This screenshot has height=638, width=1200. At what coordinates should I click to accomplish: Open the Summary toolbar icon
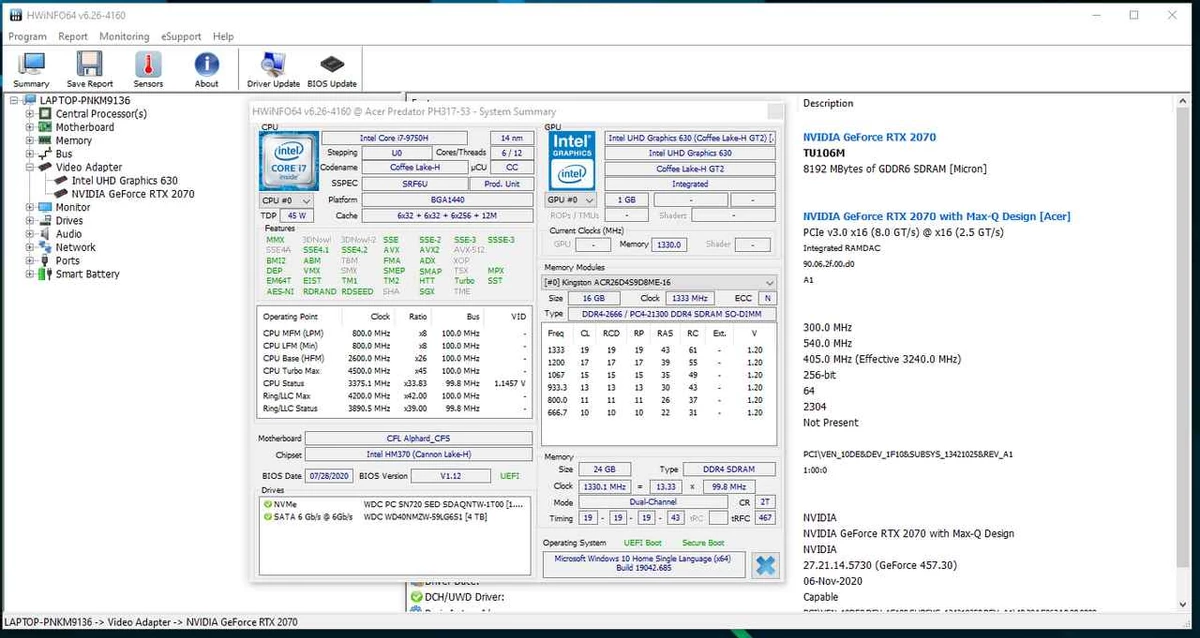[x=31, y=64]
